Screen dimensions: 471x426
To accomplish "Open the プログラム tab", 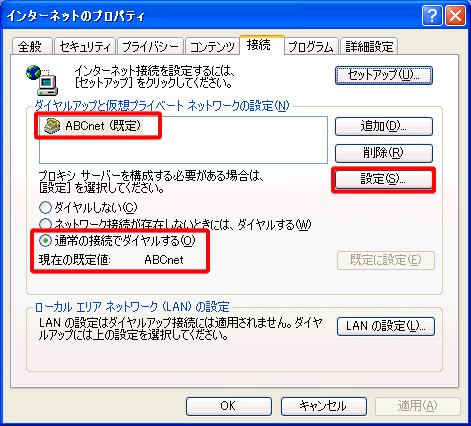I will click(311, 46).
